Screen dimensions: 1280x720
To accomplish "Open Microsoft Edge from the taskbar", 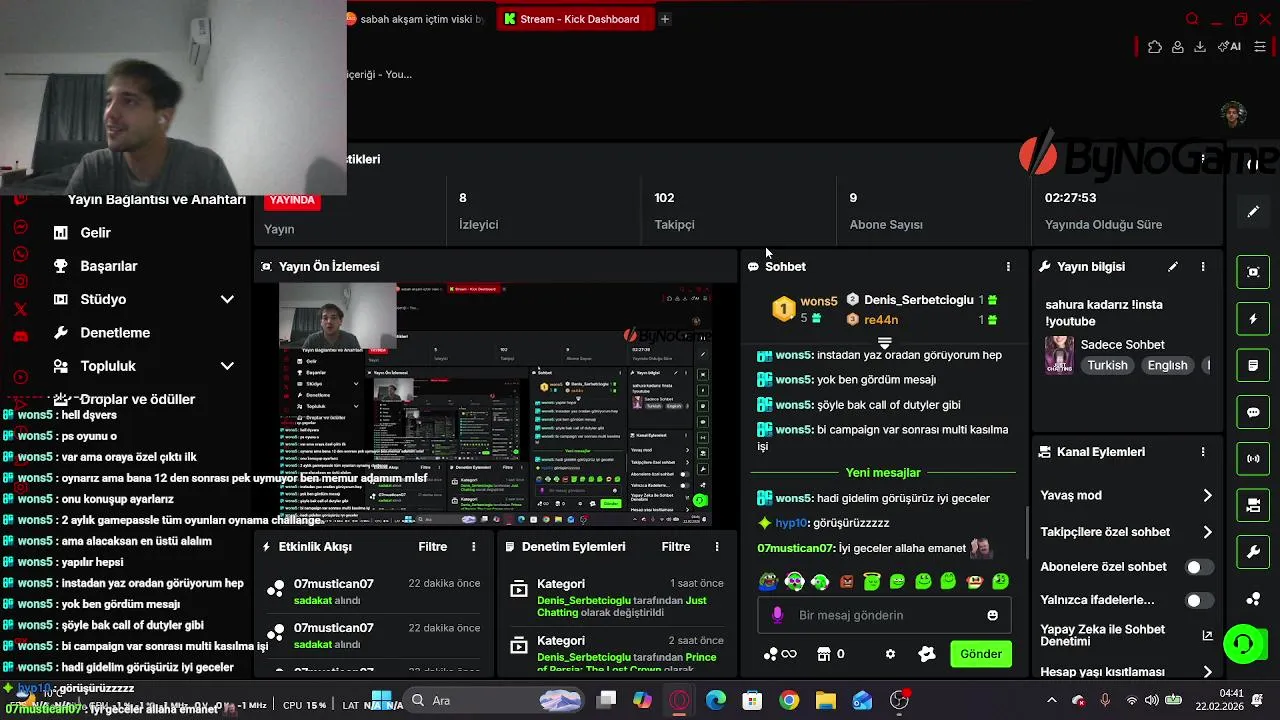I will click(716, 701).
